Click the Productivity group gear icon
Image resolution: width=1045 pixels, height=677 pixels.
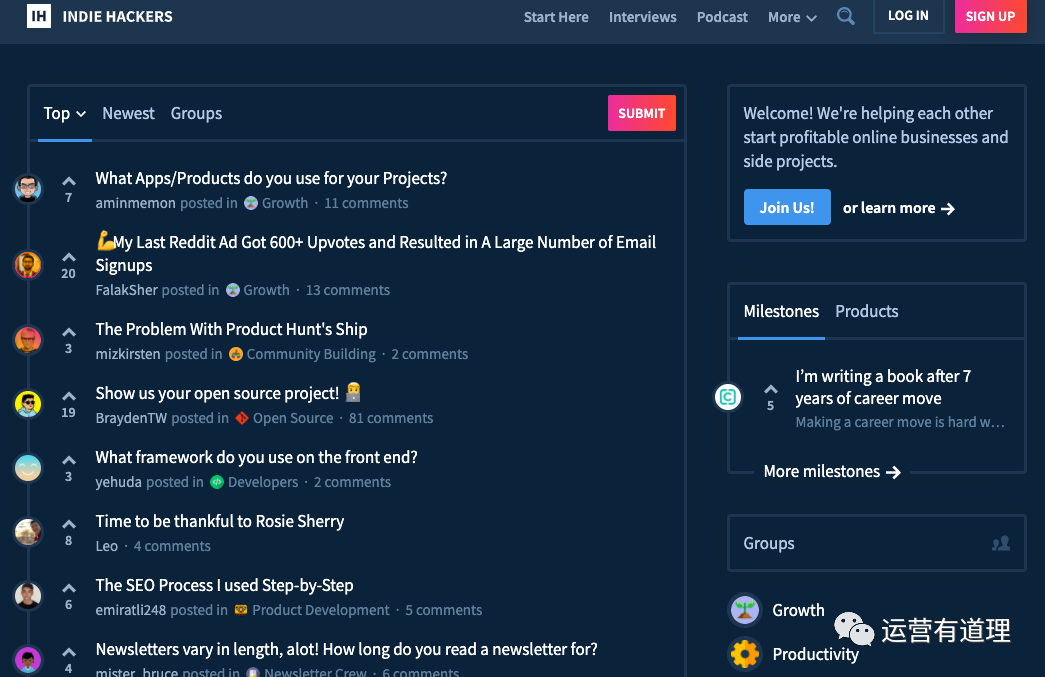[x=745, y=654]
